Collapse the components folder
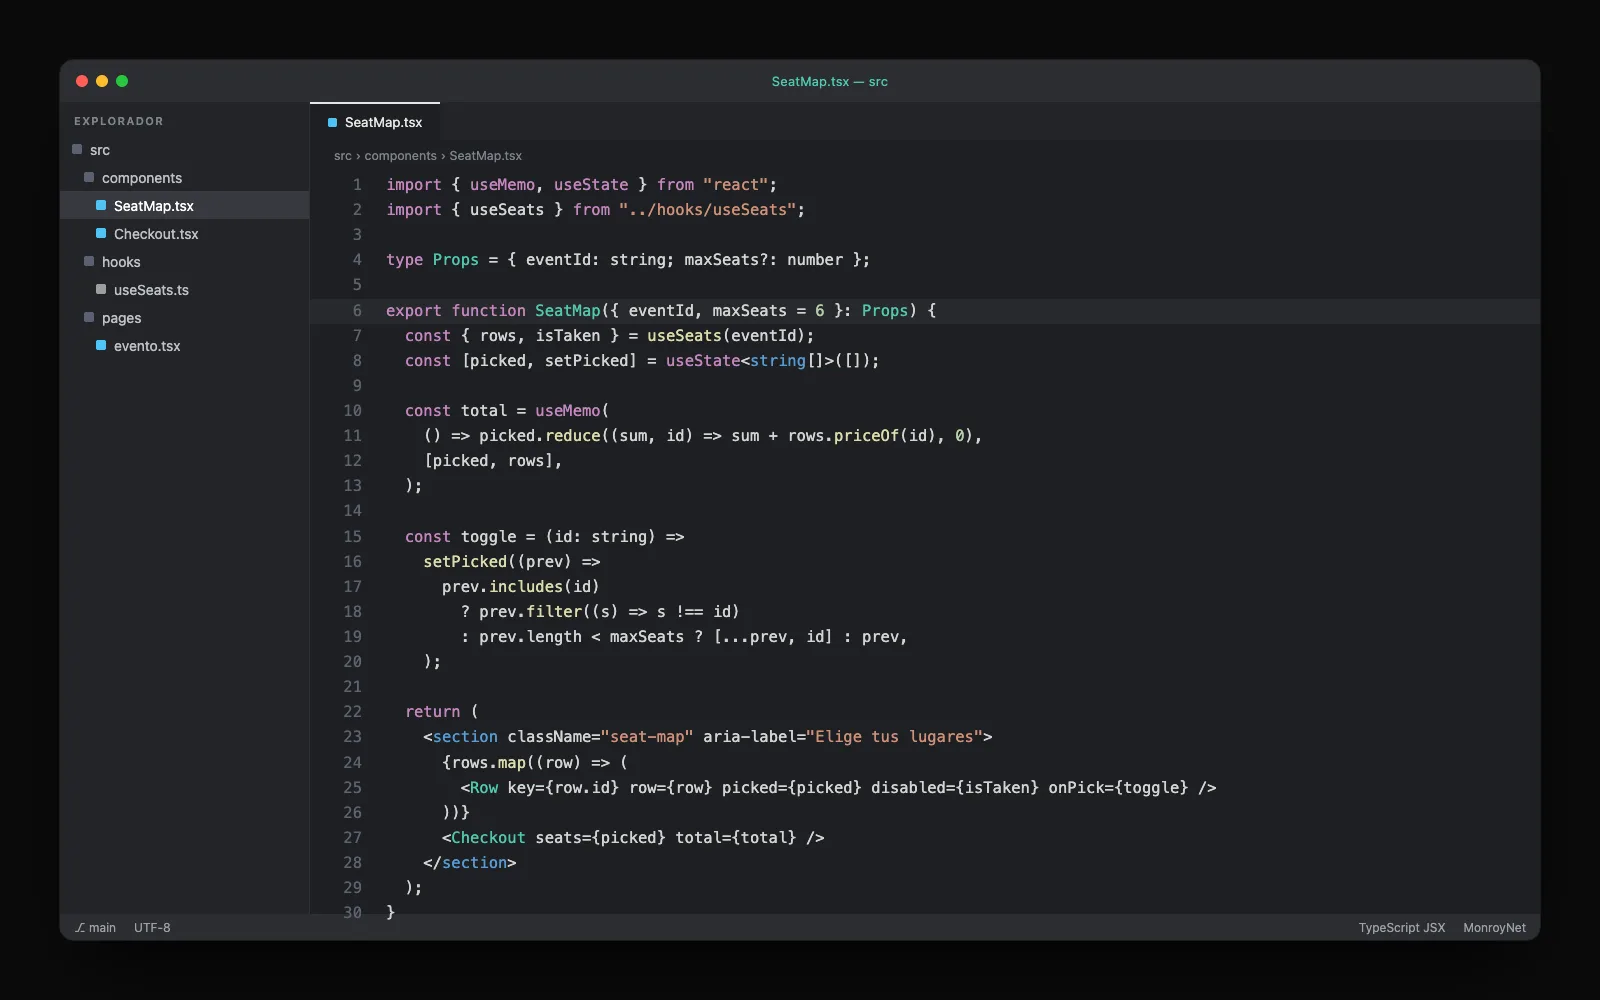The width and height of the screenshot is (1600, 1000). [185, 178]
